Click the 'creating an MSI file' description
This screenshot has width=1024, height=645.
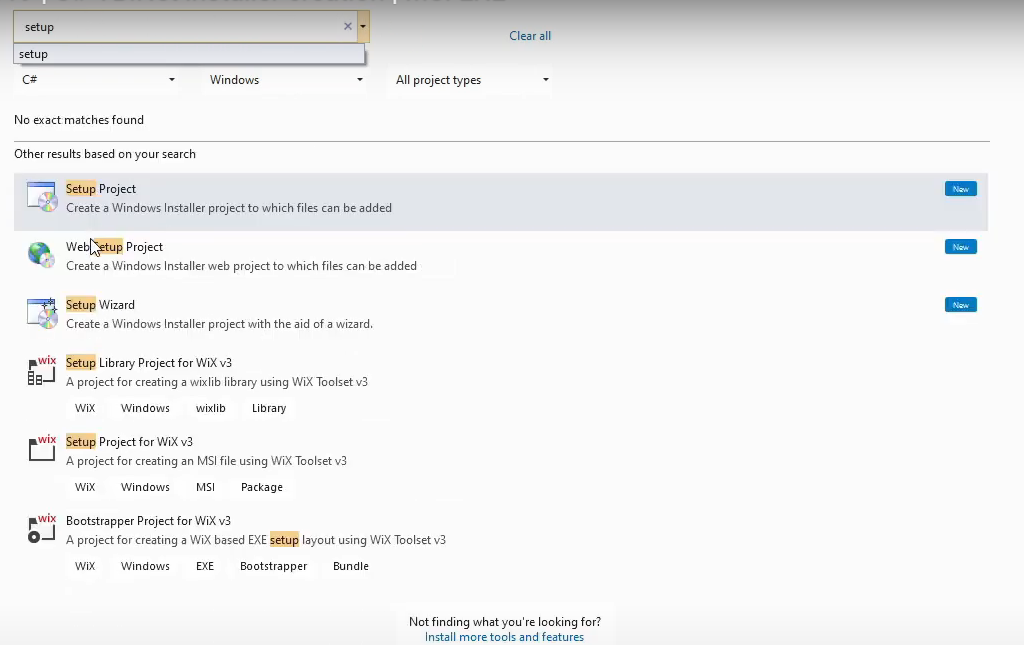coord(206,461)
